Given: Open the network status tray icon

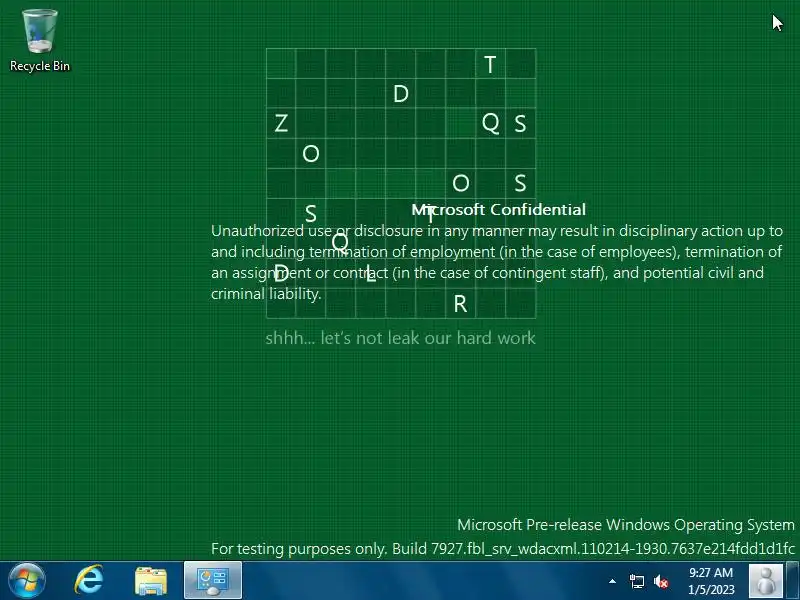Looking at the screenshot, I should click(x=636, y=582).
